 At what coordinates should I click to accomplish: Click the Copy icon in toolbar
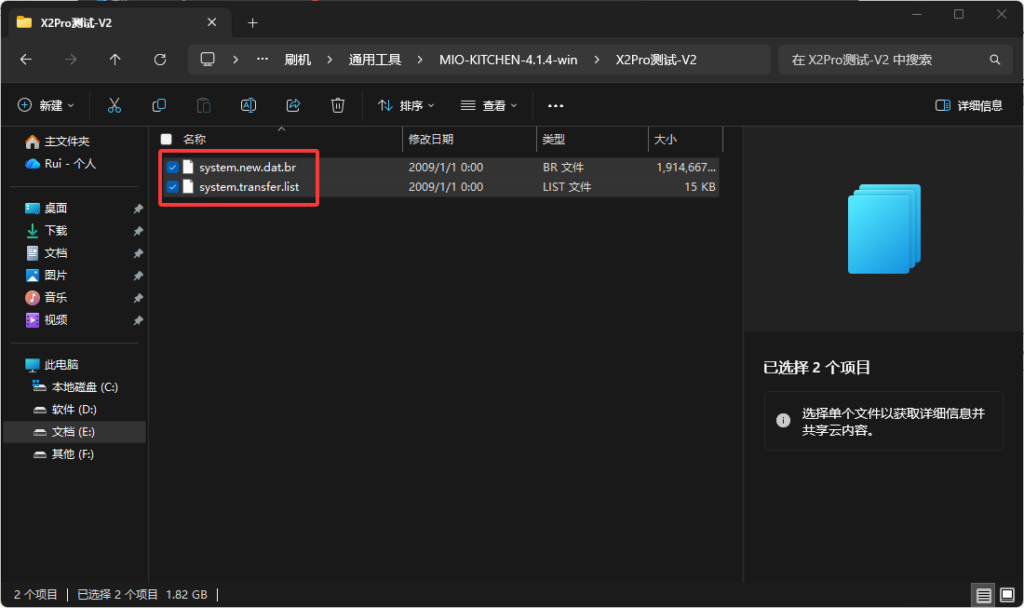point(159,105)
